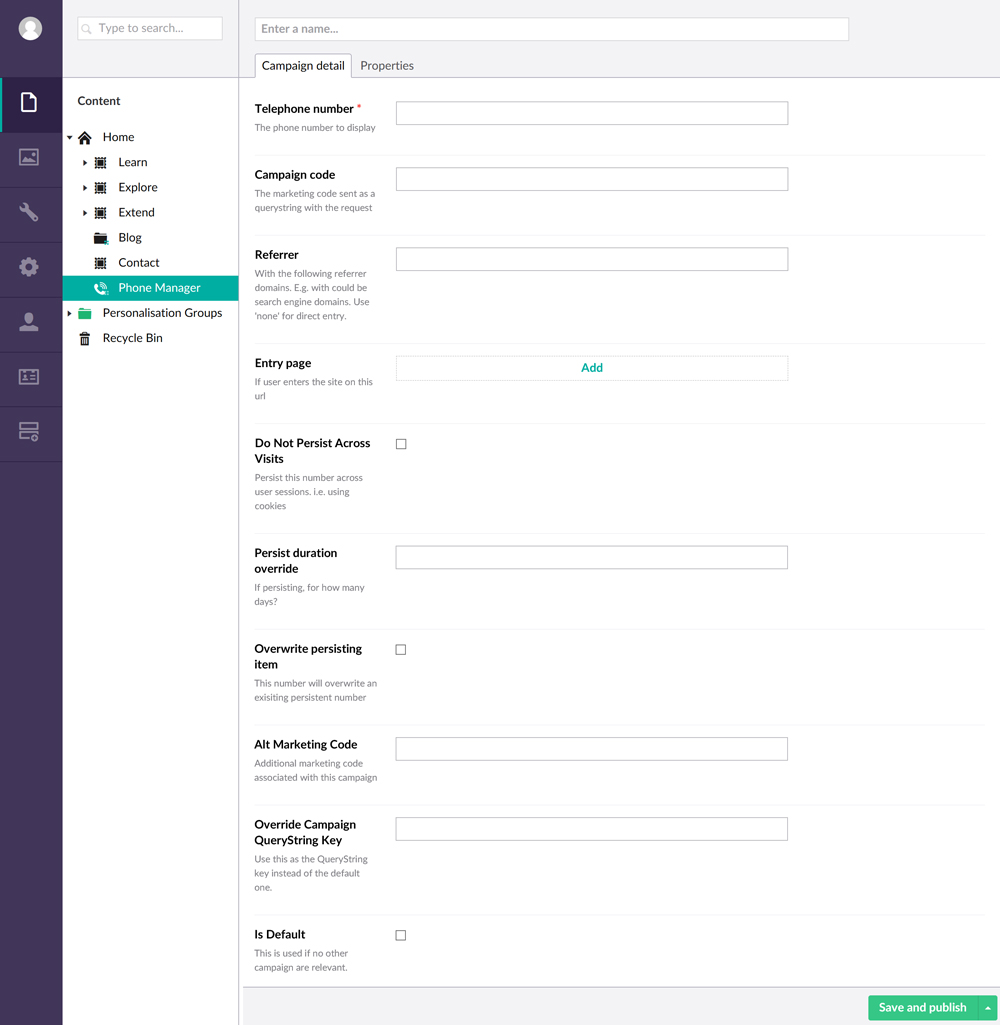Click the Campaign code field label
The width and height of the screenshot is (1000, 1025).
point(295,175)
